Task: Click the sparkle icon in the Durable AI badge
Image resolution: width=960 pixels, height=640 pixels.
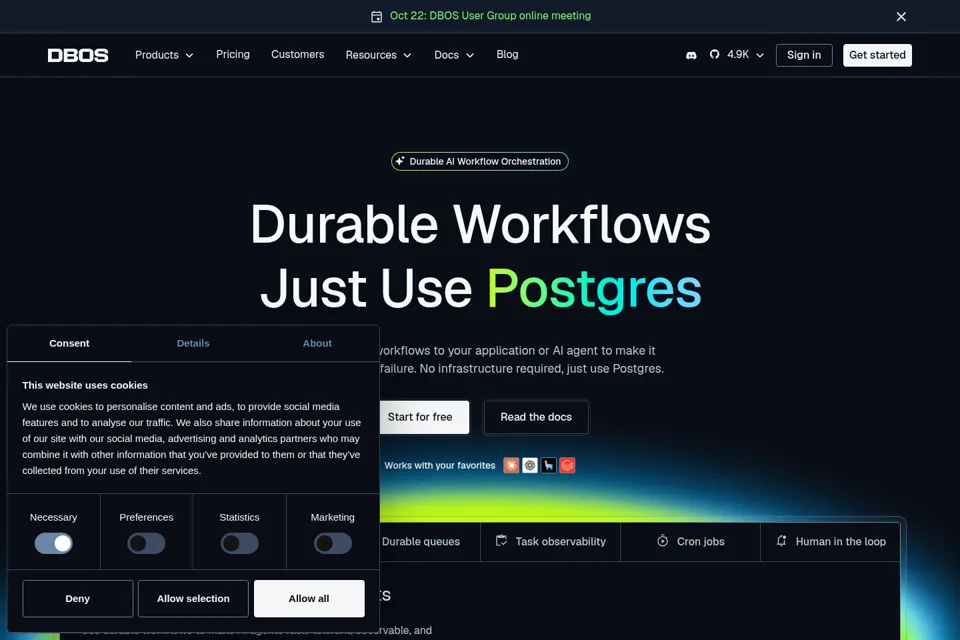Action: pyautogui.click(x=400, y=161)
